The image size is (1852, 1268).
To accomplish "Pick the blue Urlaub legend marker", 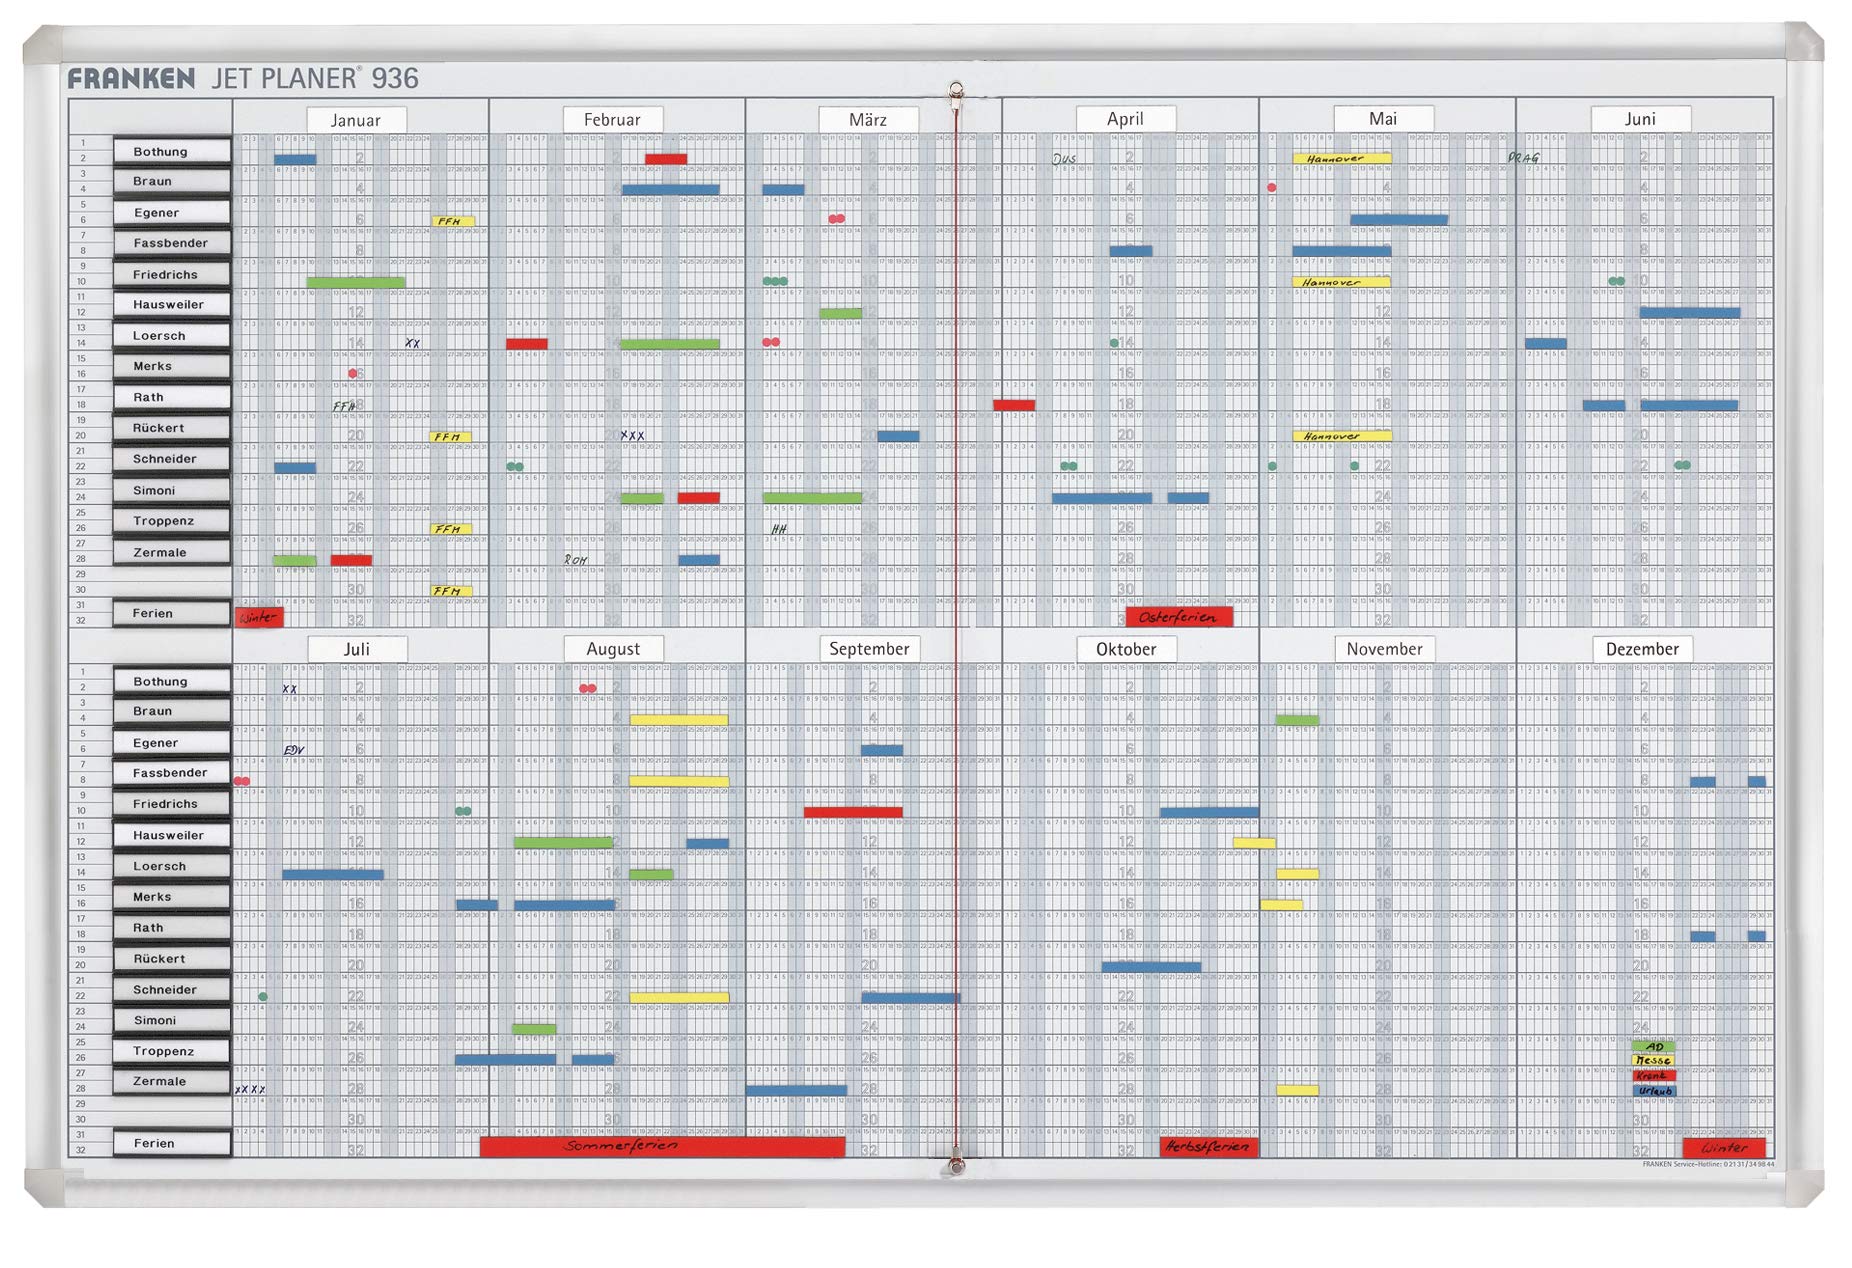I will point(1654,1091).
